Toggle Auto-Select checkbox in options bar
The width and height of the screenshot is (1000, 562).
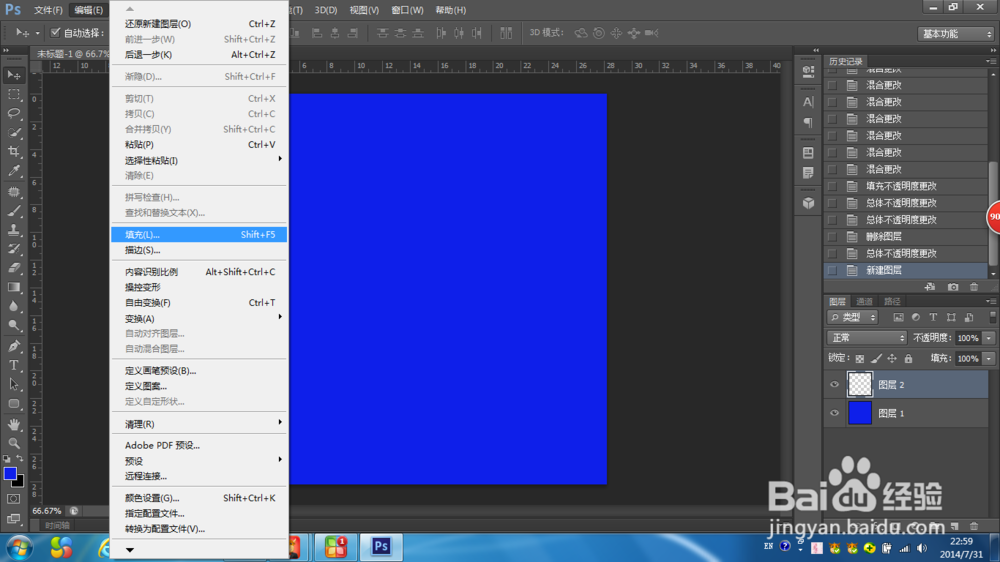(x=55, y=33)
